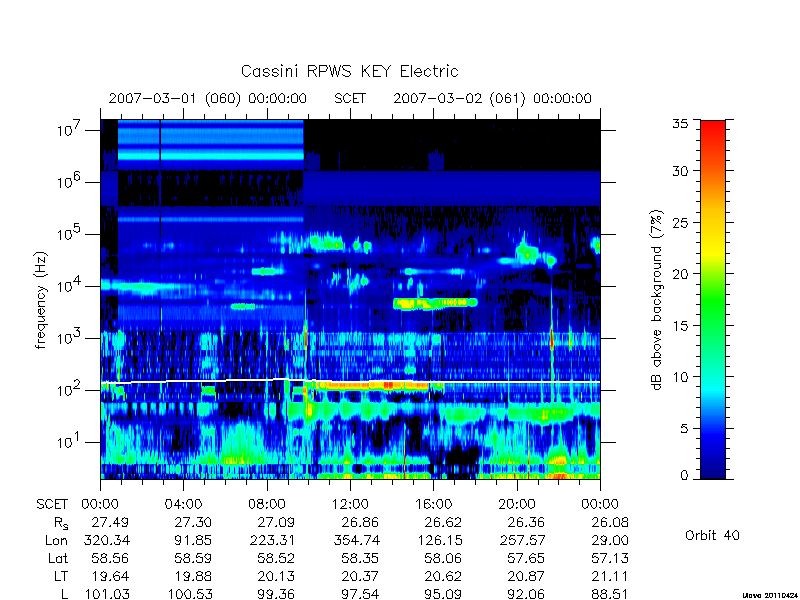The image size is (800, 600).
Task: Click the colorbar tick value 30
Action: (681, 171)
